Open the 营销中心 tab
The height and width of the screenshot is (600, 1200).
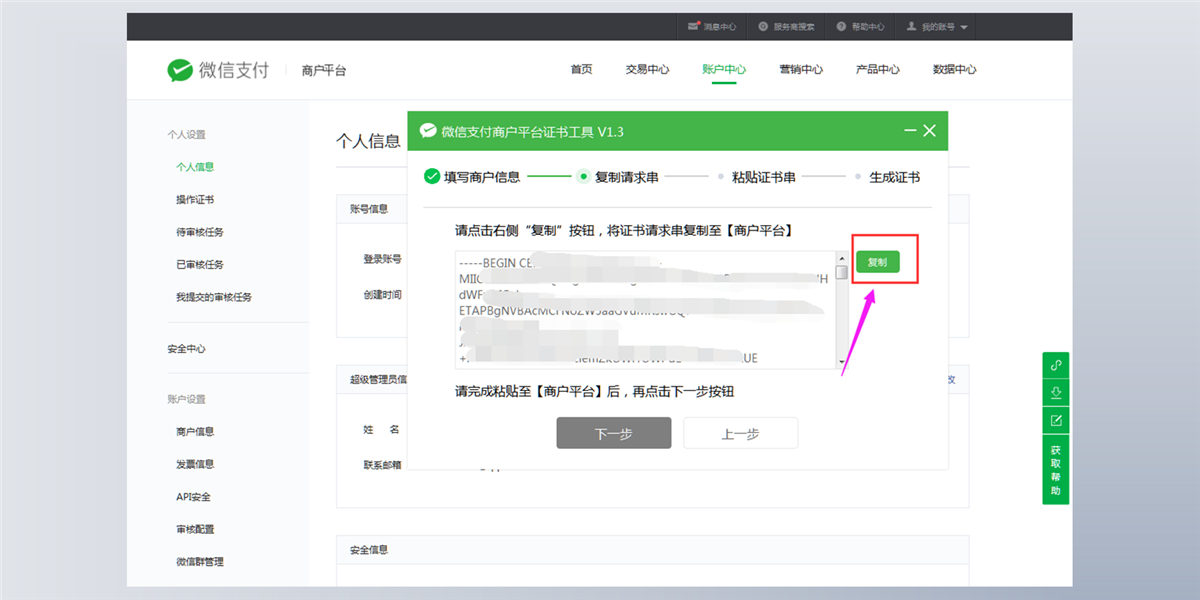pyautogui.click(x=801, y=69)
